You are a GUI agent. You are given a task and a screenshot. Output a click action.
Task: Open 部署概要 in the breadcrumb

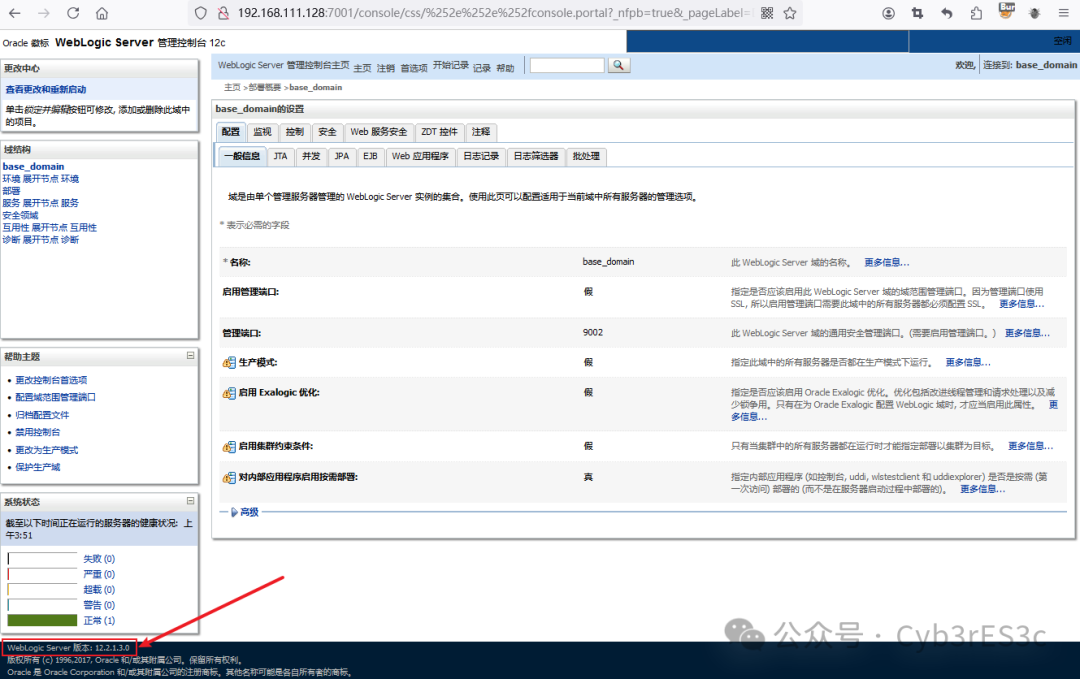click(x=265, y=87)
